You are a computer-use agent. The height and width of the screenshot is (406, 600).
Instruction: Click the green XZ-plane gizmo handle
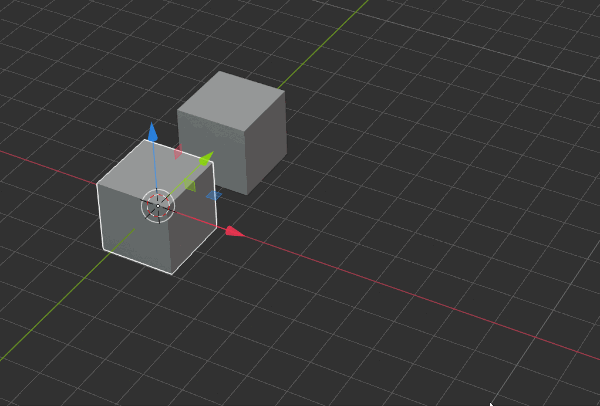tap(190, 185)
